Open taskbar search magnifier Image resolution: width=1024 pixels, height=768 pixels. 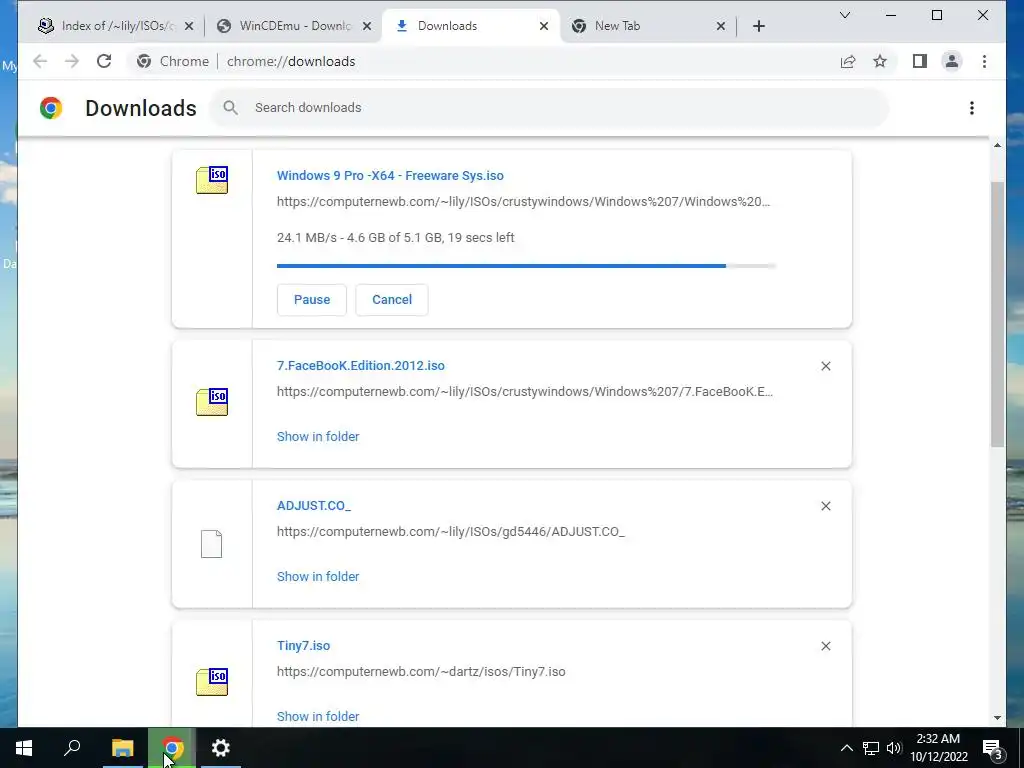[x=72, y=748]
